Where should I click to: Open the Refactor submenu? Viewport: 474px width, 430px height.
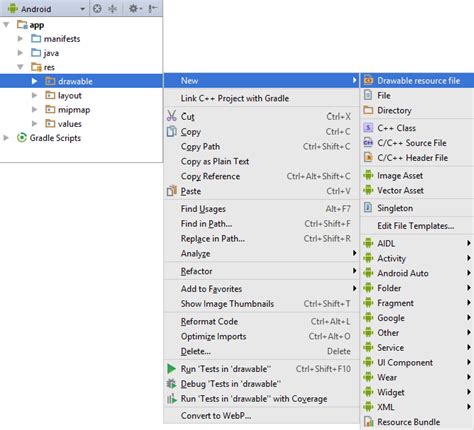(x=261, y=271)
